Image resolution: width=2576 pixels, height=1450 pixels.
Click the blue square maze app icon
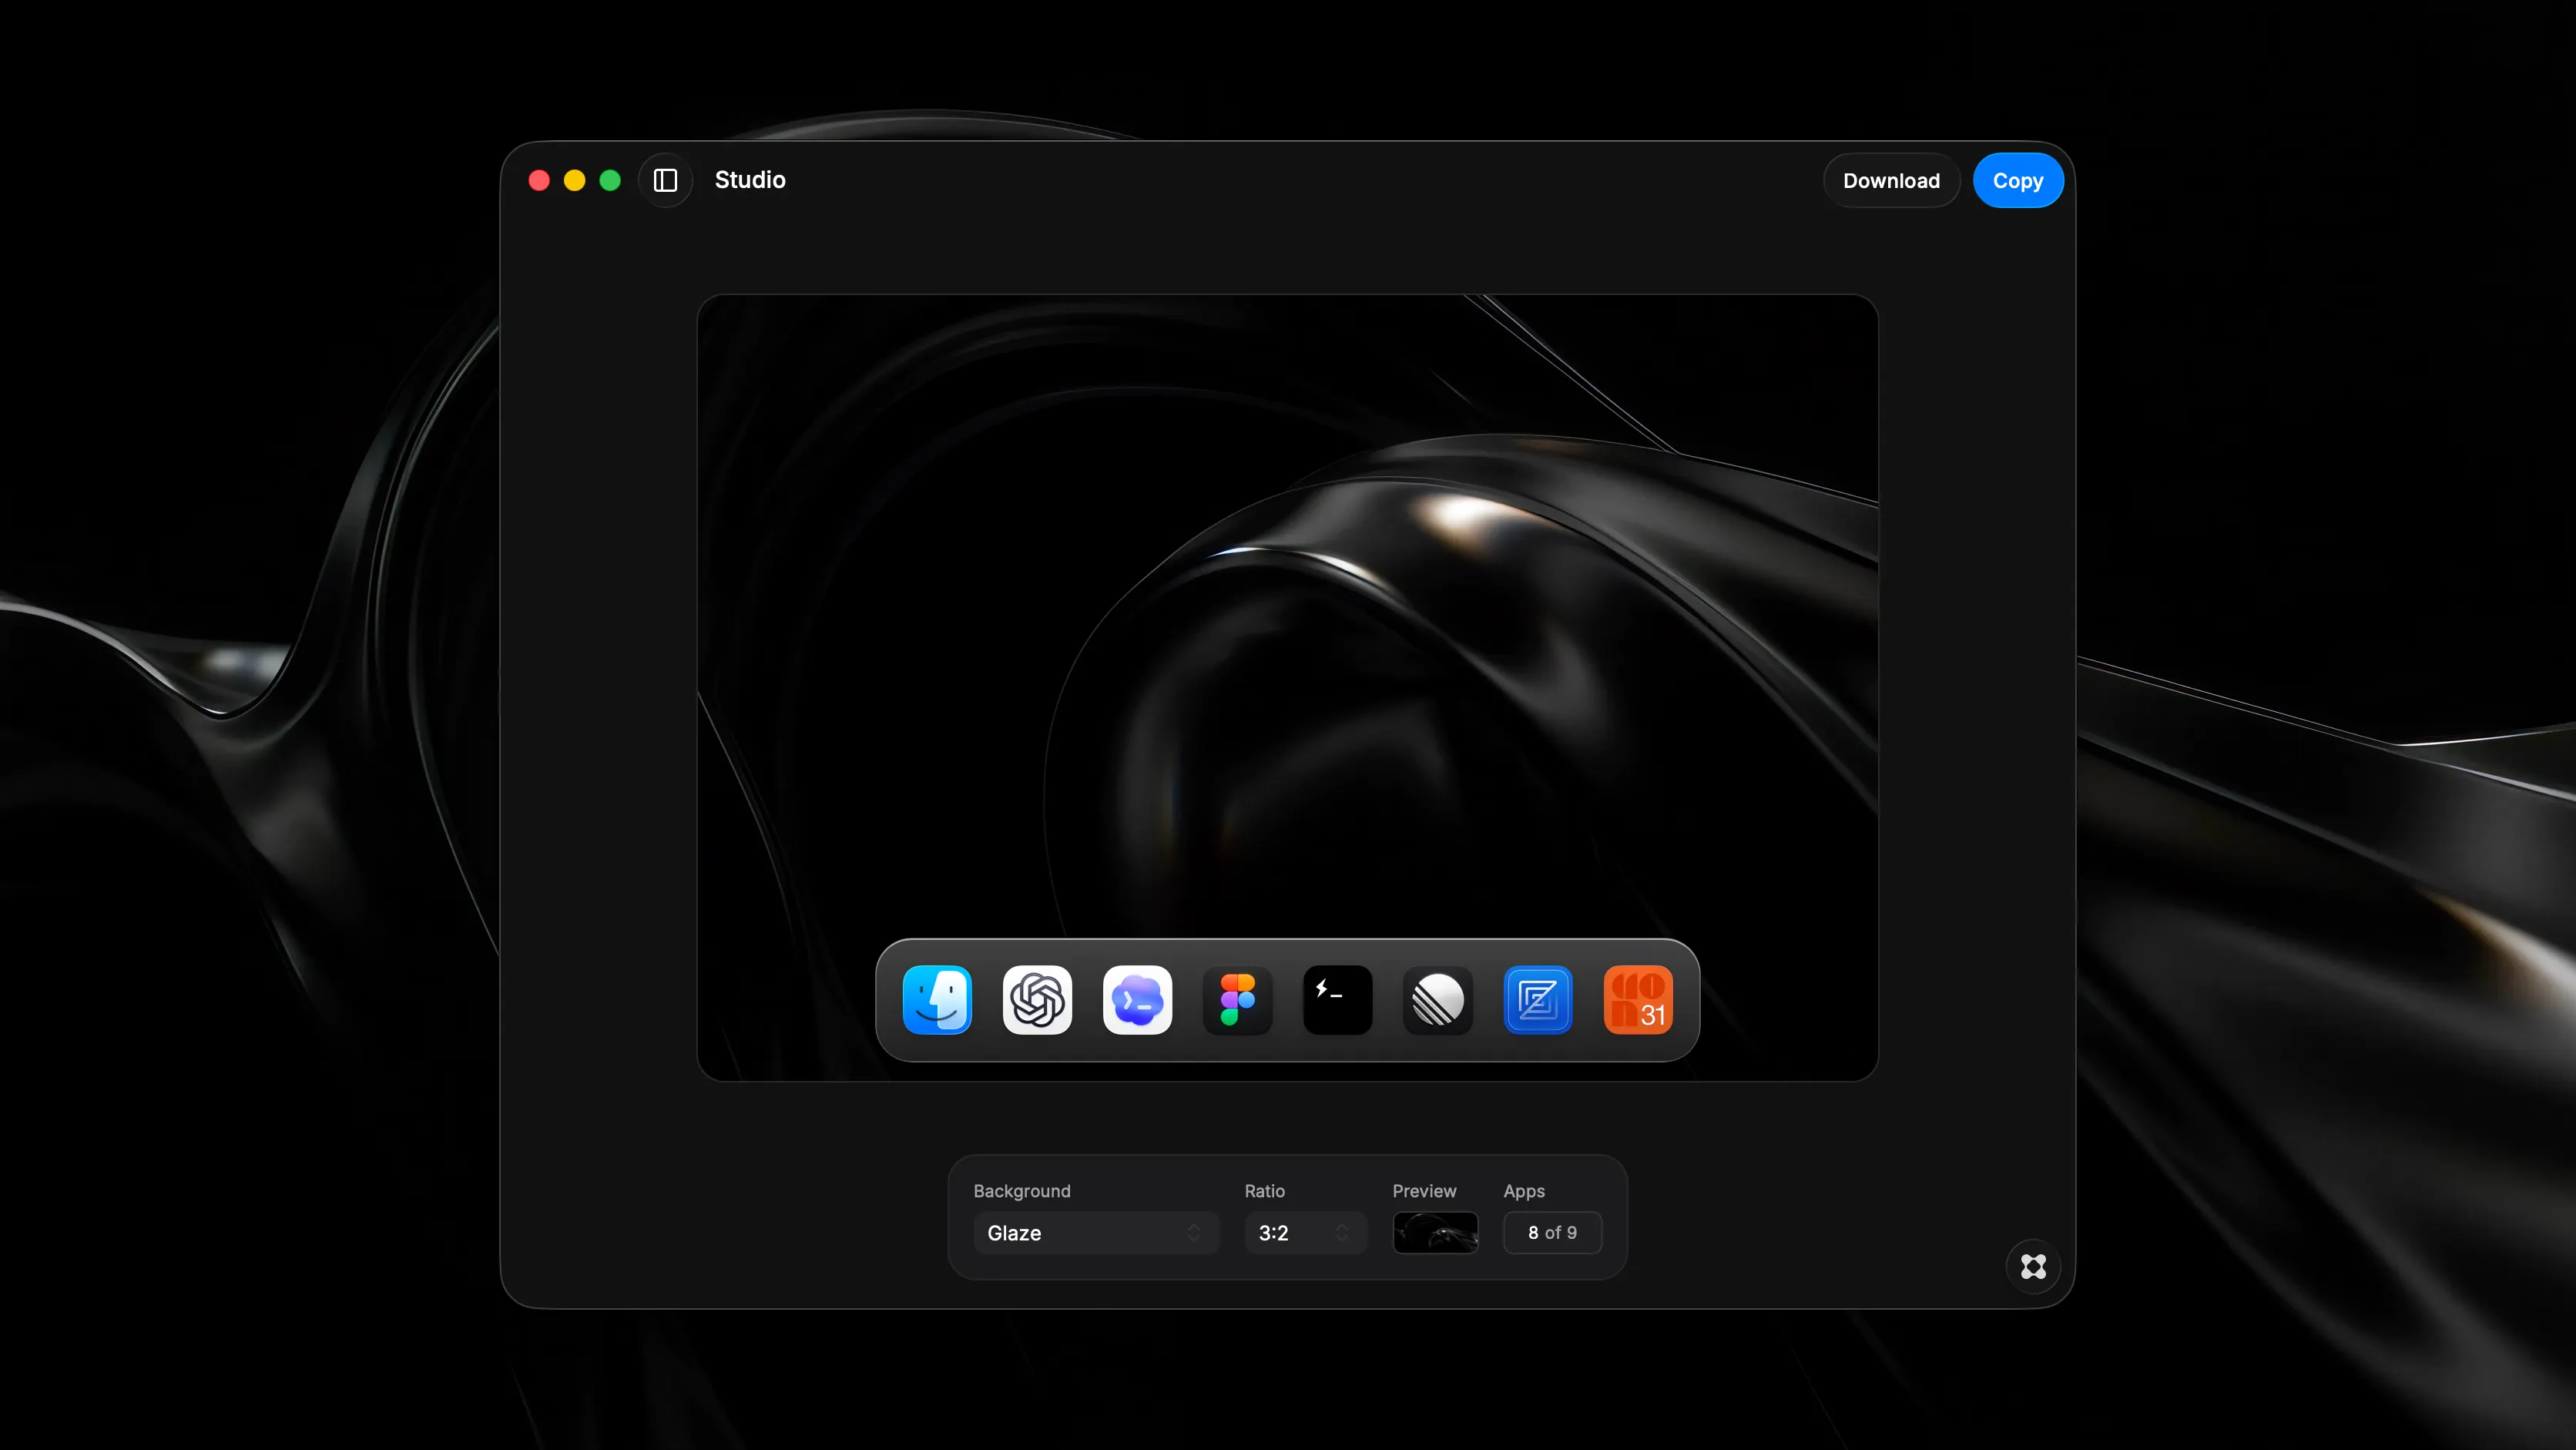(1538, 999)
